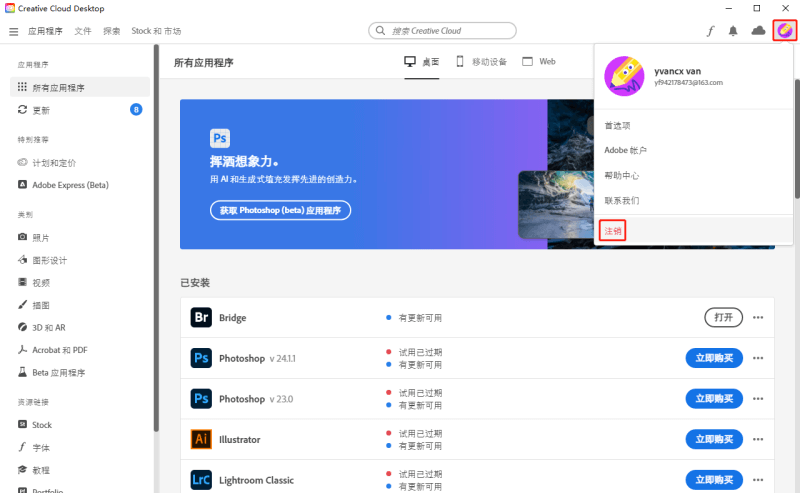Open the notifications bell icon

[x=733, y=31]
